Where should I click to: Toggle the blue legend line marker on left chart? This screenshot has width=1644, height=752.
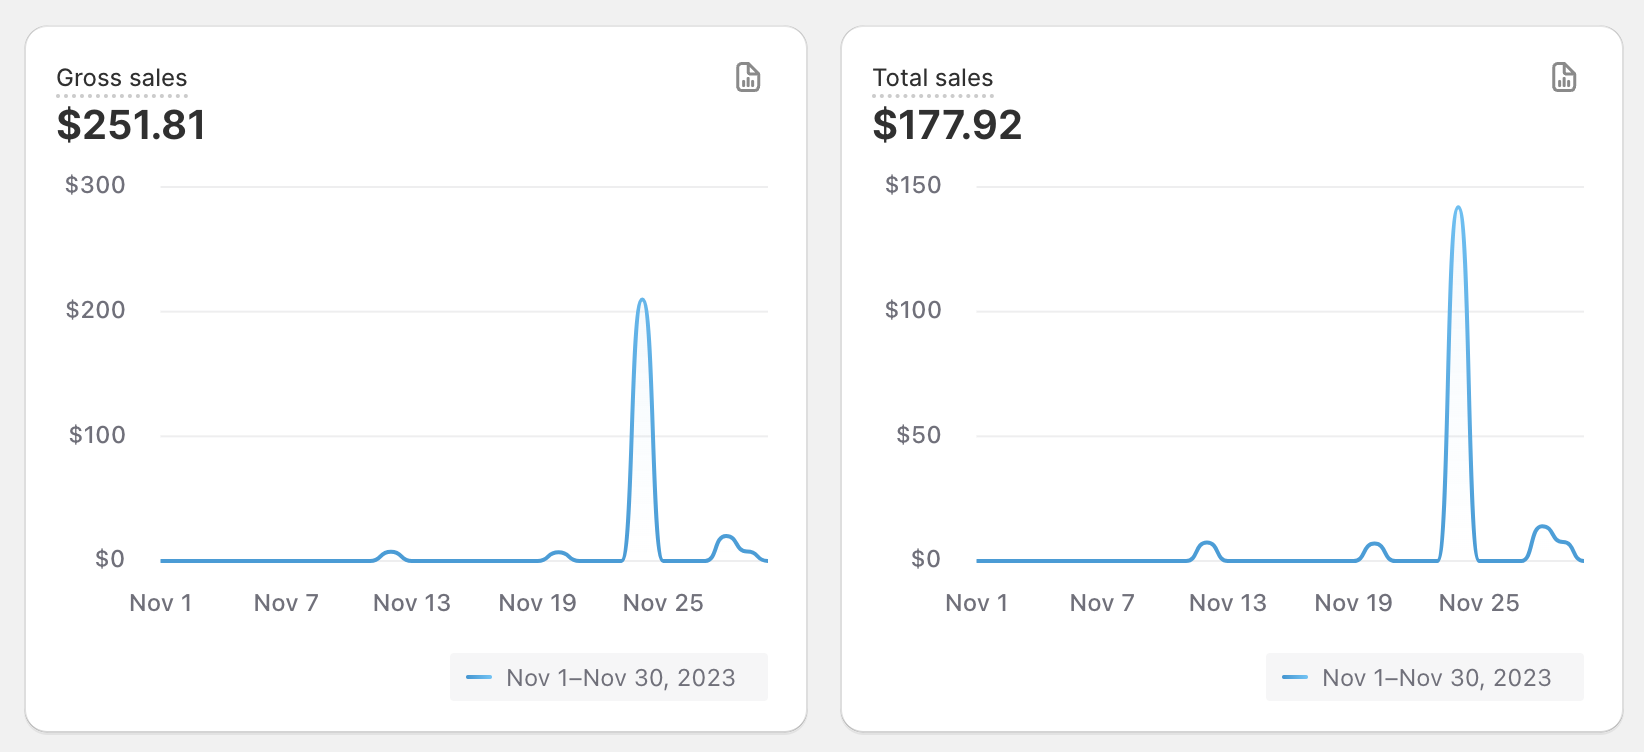pos(480,677)
